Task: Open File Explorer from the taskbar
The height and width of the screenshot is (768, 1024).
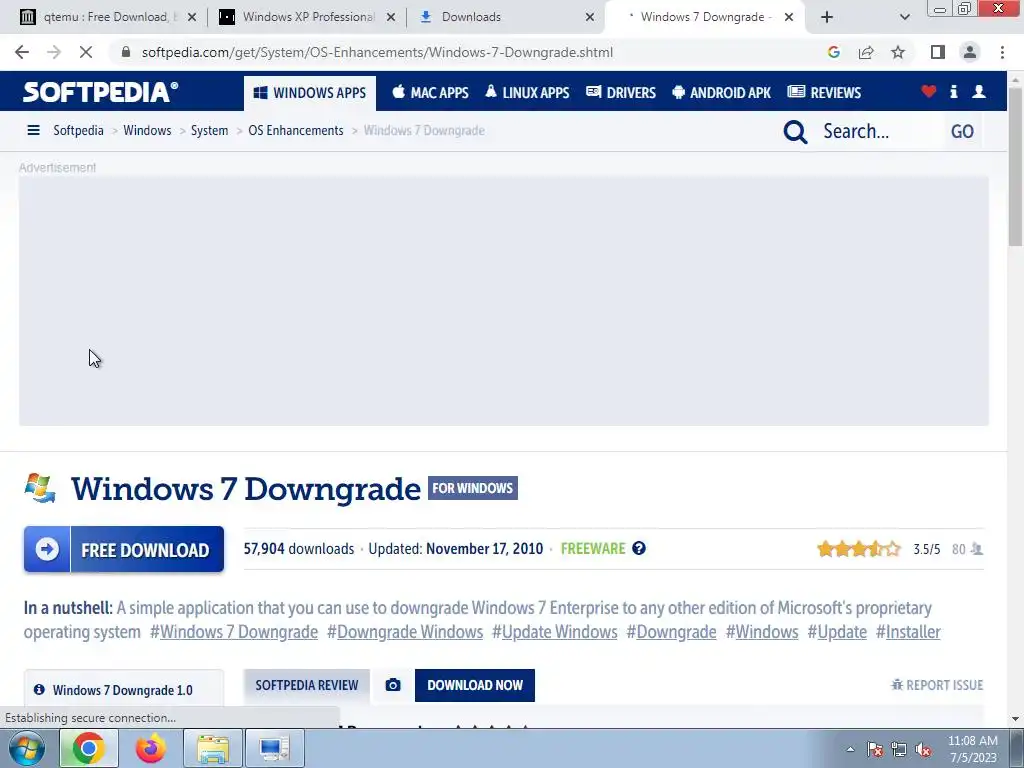Action: point(213,748)
